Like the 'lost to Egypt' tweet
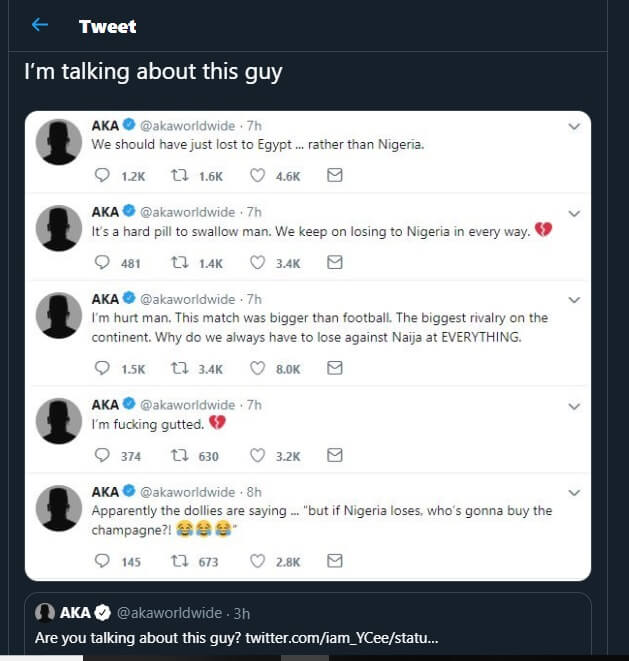629x661 pixels. click(258, 175)
